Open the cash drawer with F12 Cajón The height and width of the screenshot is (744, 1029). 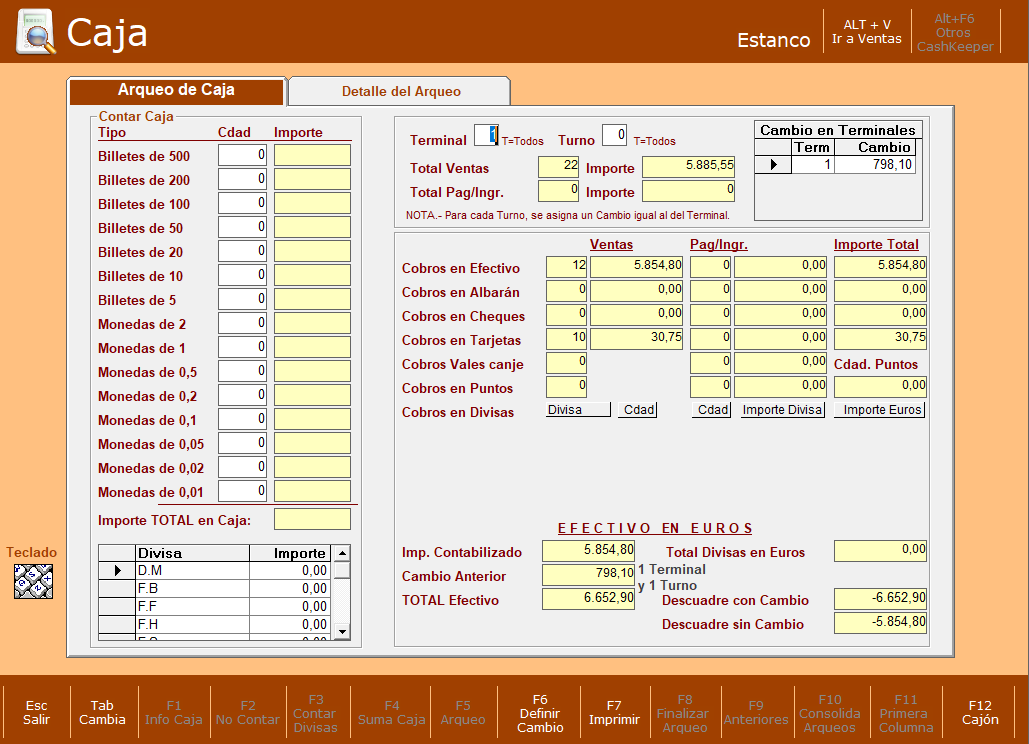[980, 713]
